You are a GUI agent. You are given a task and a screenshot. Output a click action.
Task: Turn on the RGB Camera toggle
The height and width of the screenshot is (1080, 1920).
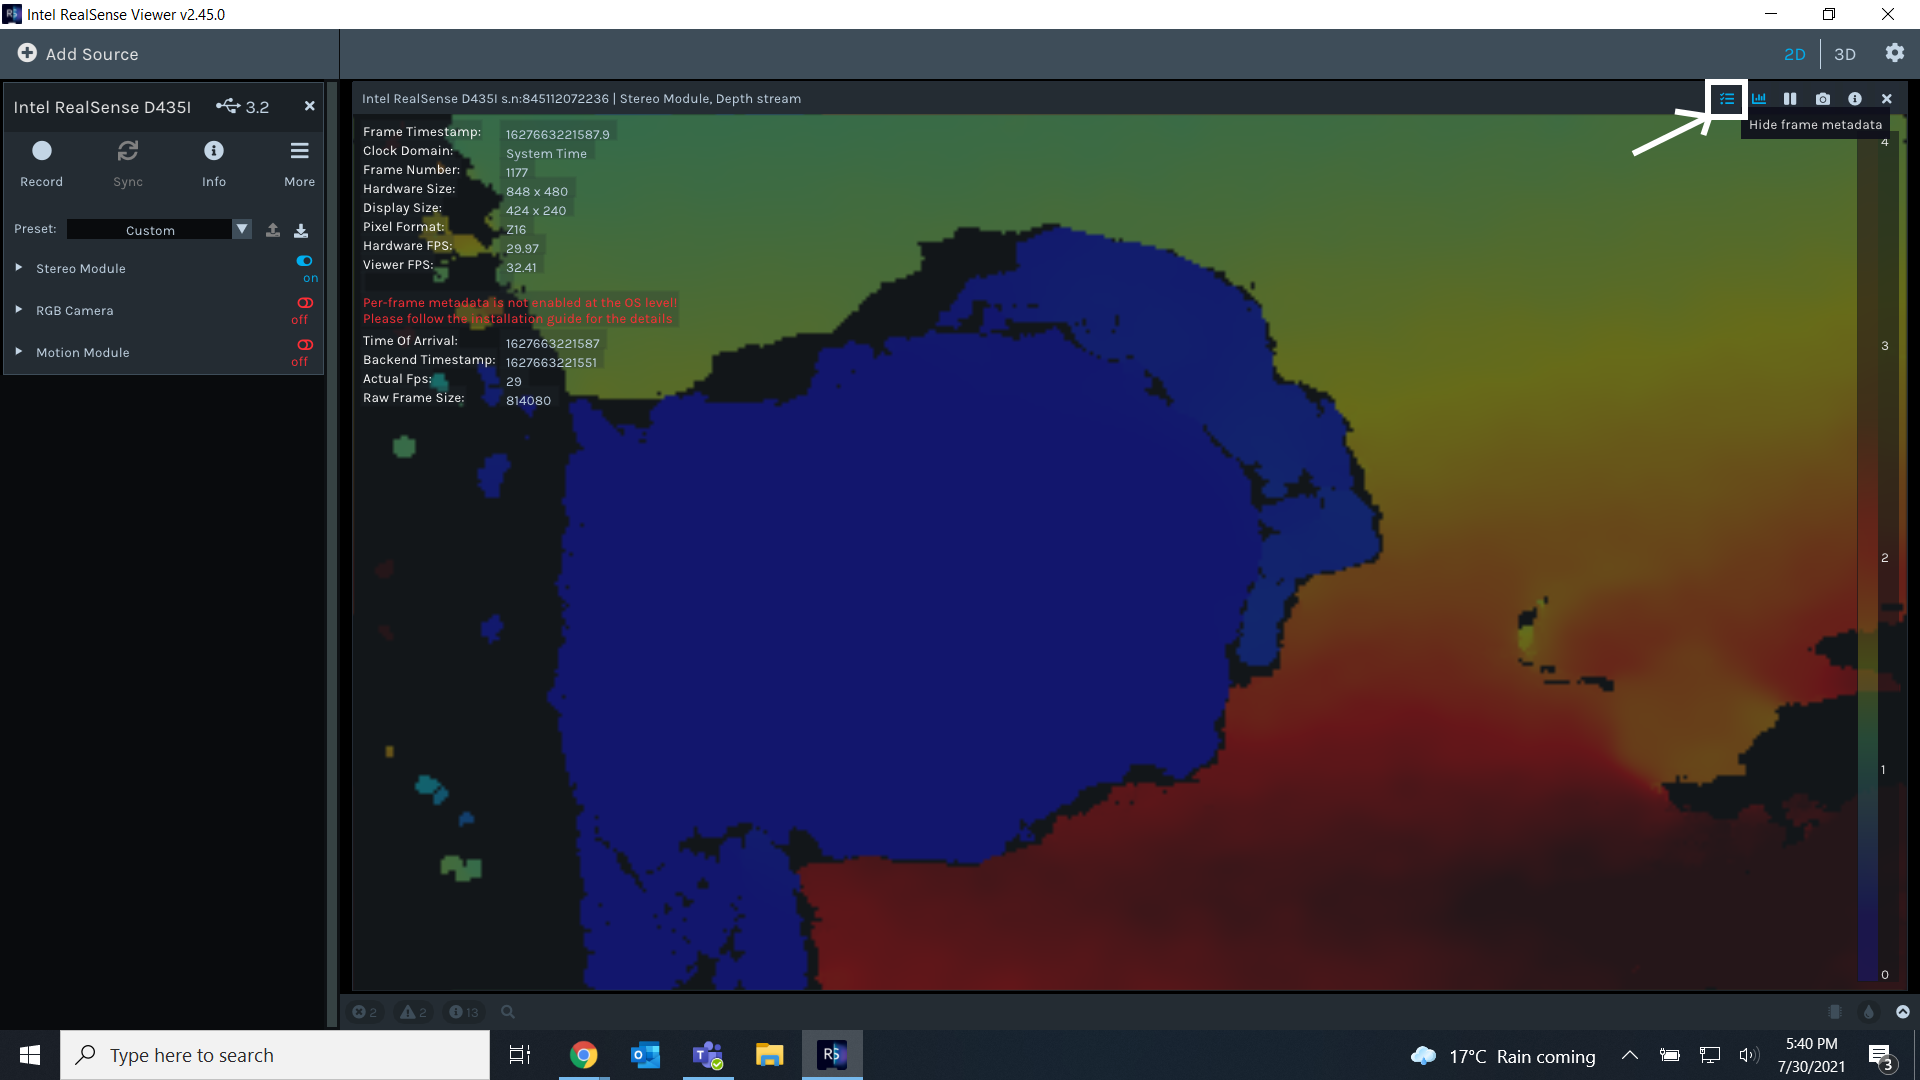point(305,303)
